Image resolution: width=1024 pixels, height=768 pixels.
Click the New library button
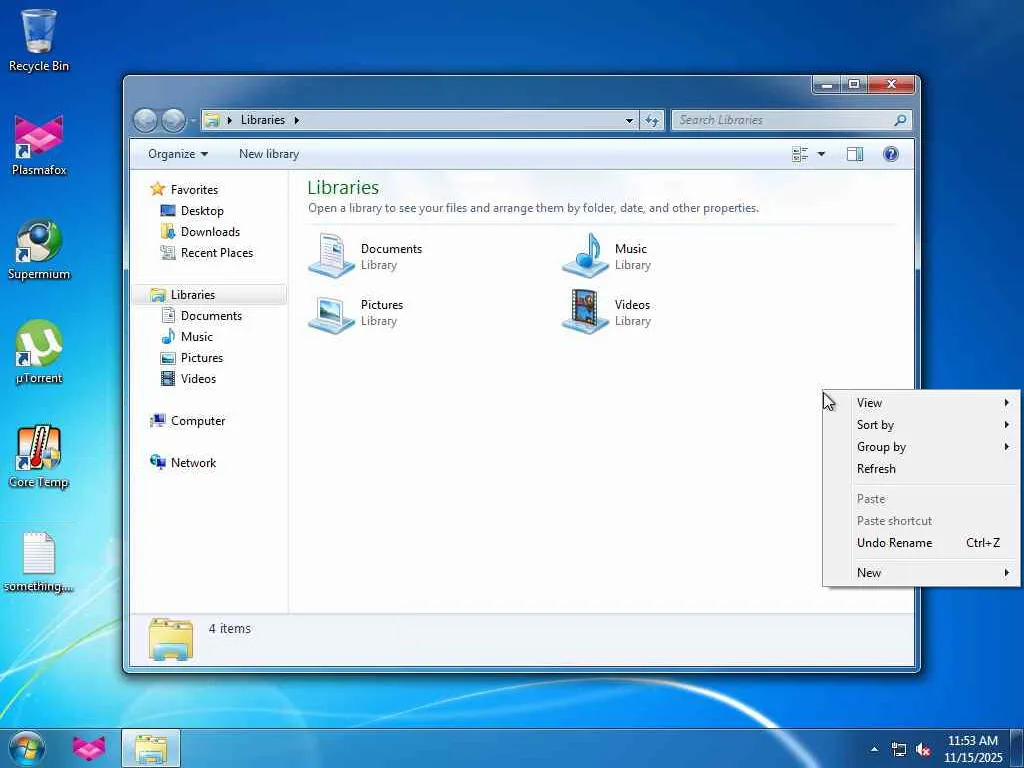tap(268, 154)
